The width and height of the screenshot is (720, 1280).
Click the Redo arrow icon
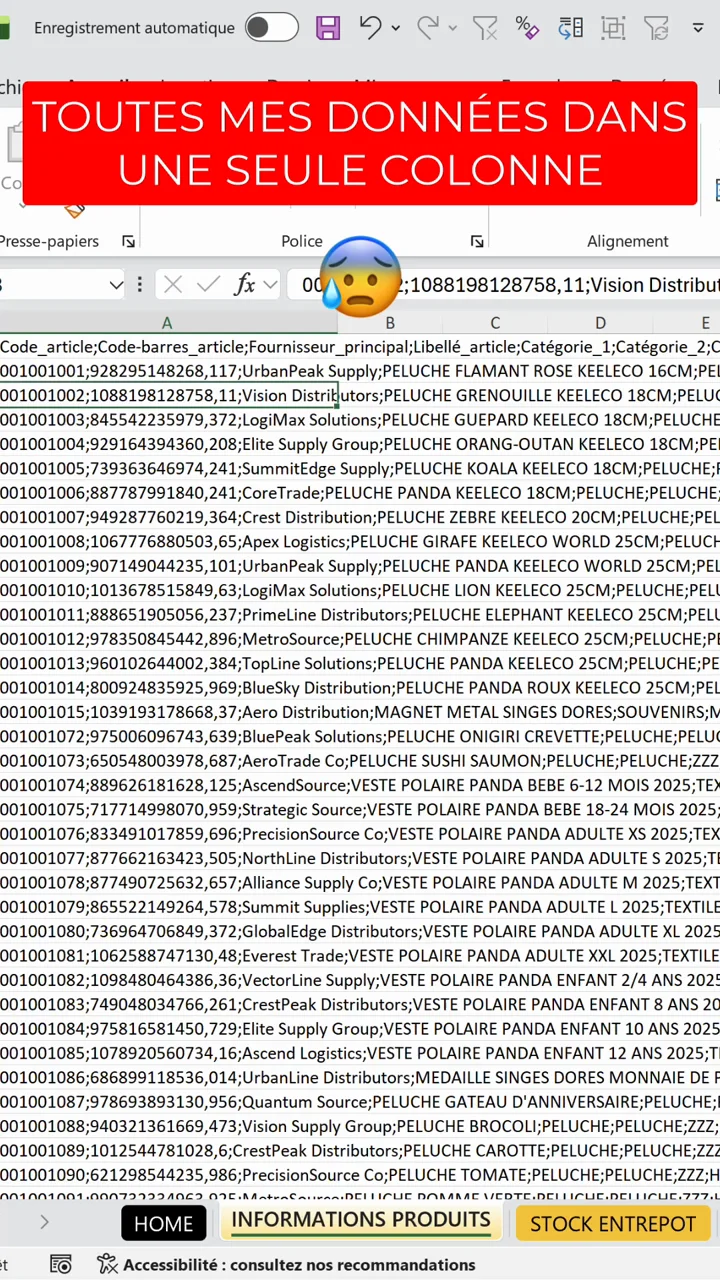coord(428,28)
